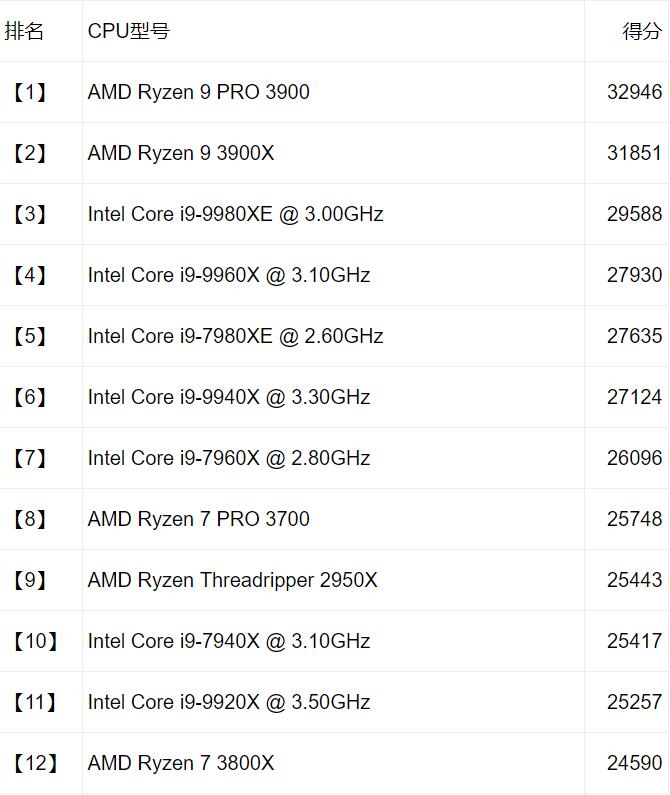Click AMD Ryzen 7 PRO 3700
The width and height of the screenshot is (670, 795).
198,519
